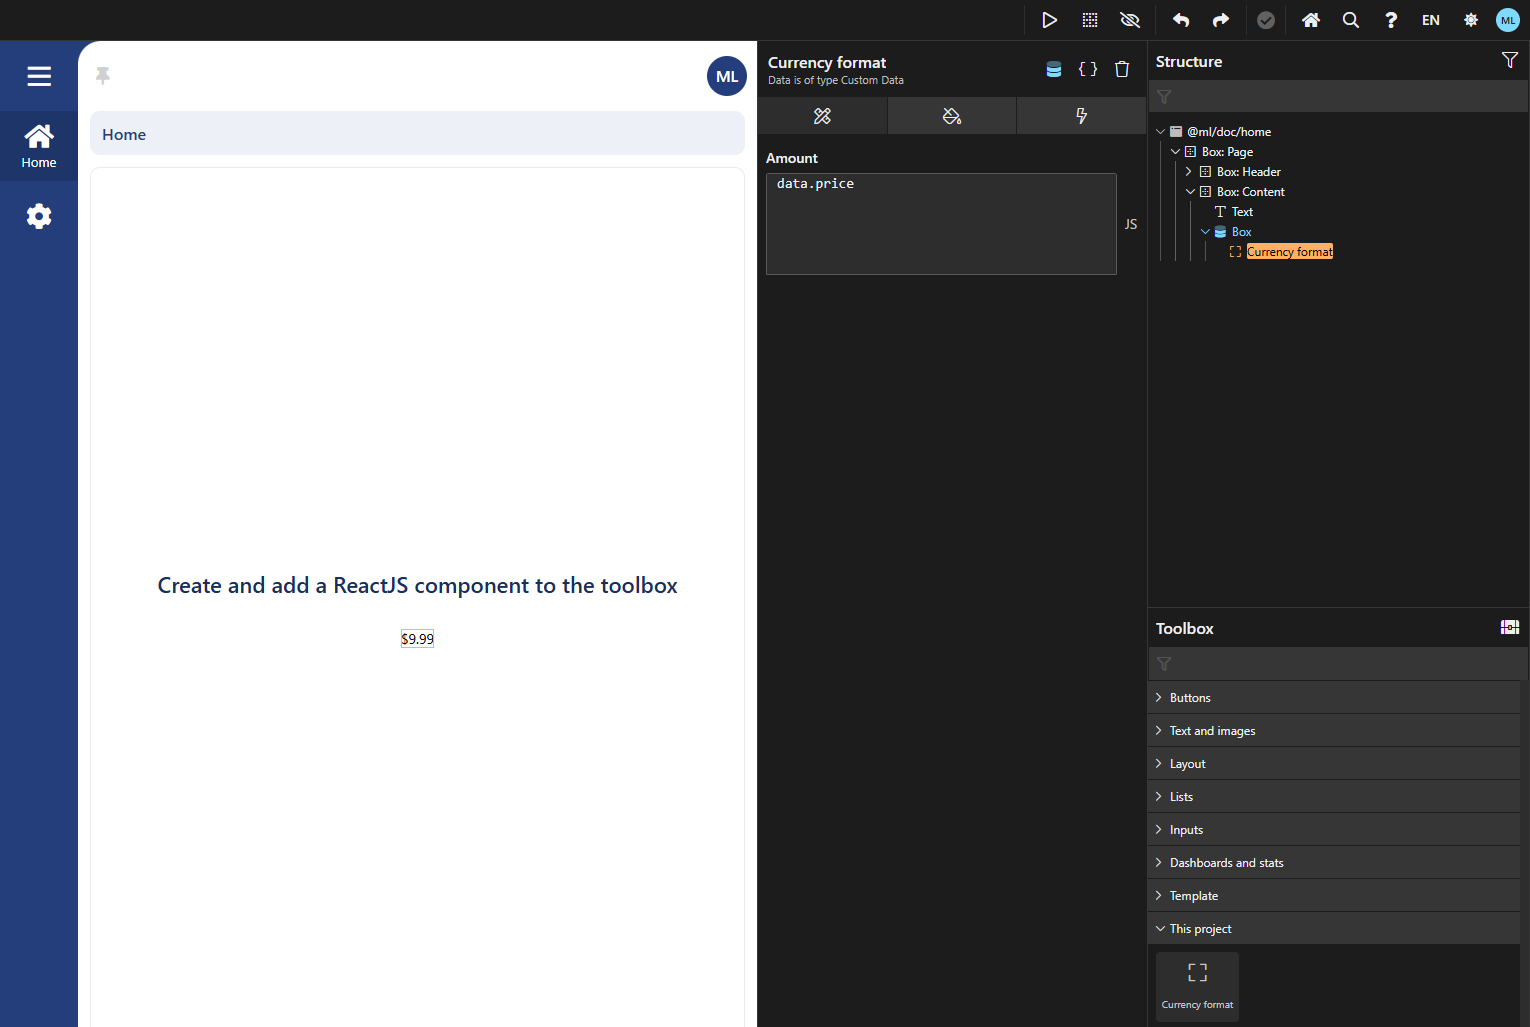The width and height of the screenshot is (1530, 1027).
Task: Expand Dashboards and stats category
Action: [1334, 862]
